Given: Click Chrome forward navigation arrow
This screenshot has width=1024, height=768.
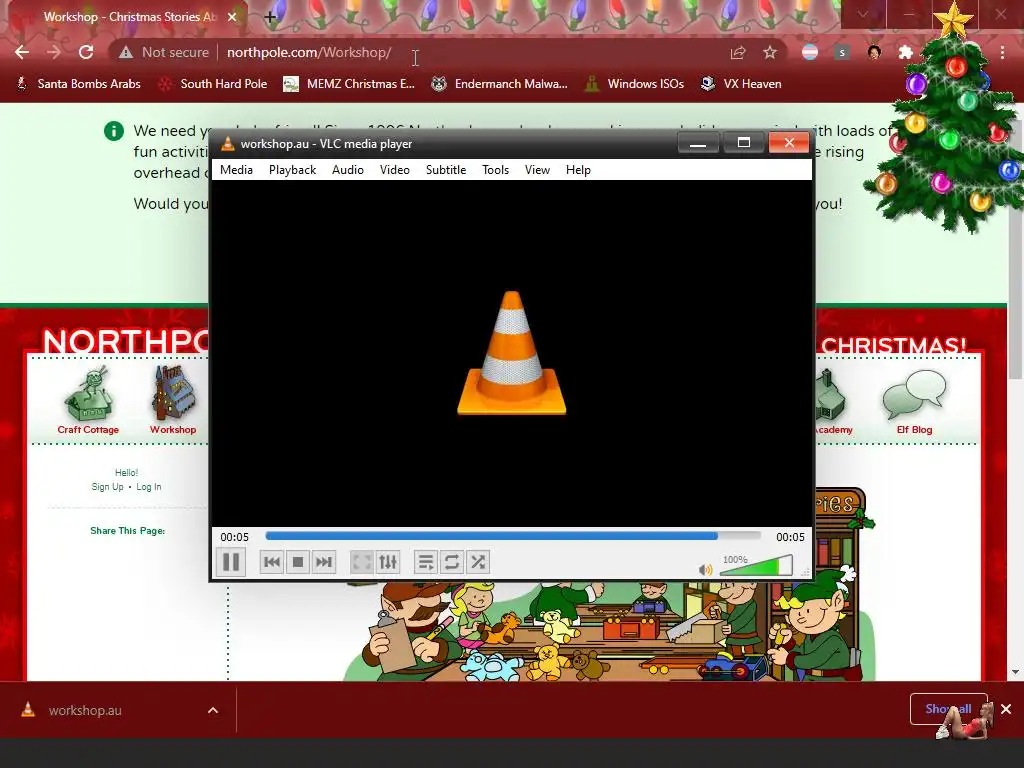Looking at the screenshot, I should tap(54, 52).
